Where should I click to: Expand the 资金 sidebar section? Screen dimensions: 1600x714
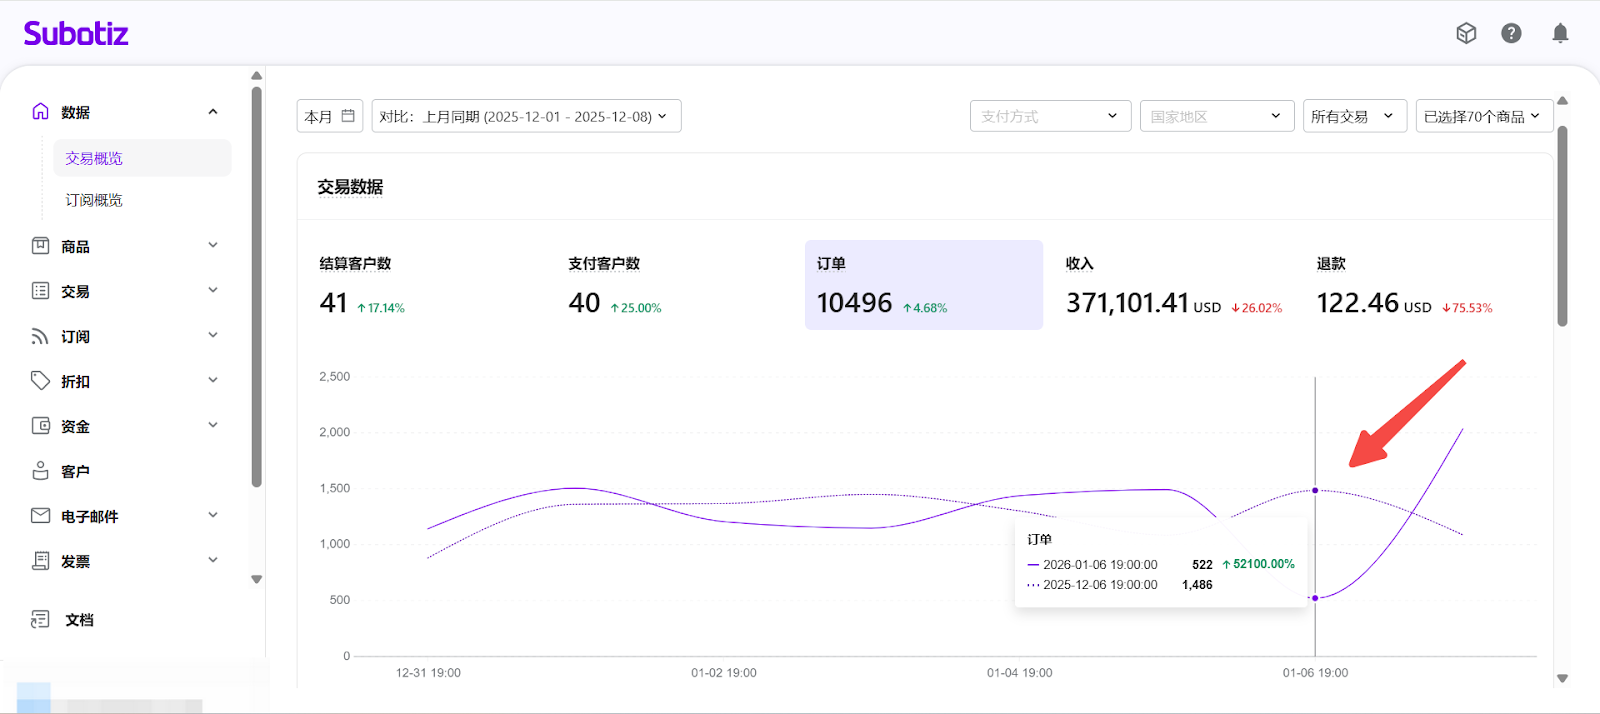tap(213, 426)
